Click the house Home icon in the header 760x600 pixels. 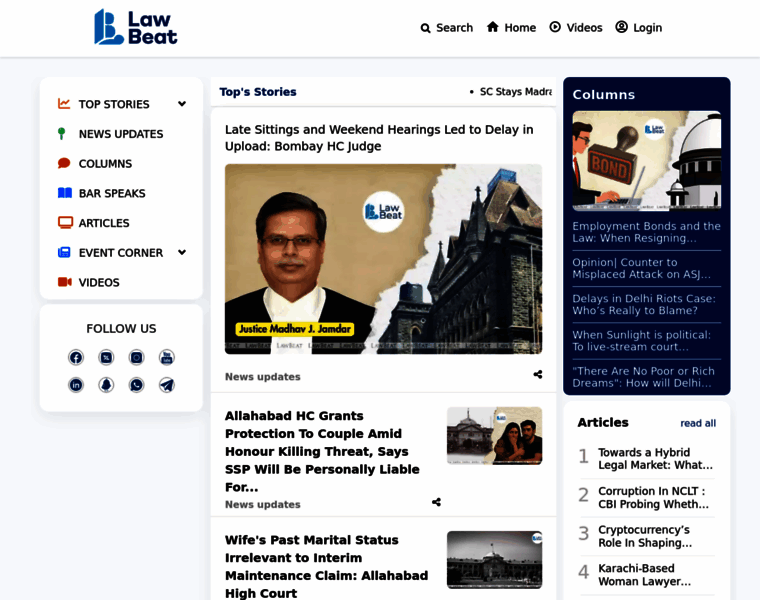(492, 27)
